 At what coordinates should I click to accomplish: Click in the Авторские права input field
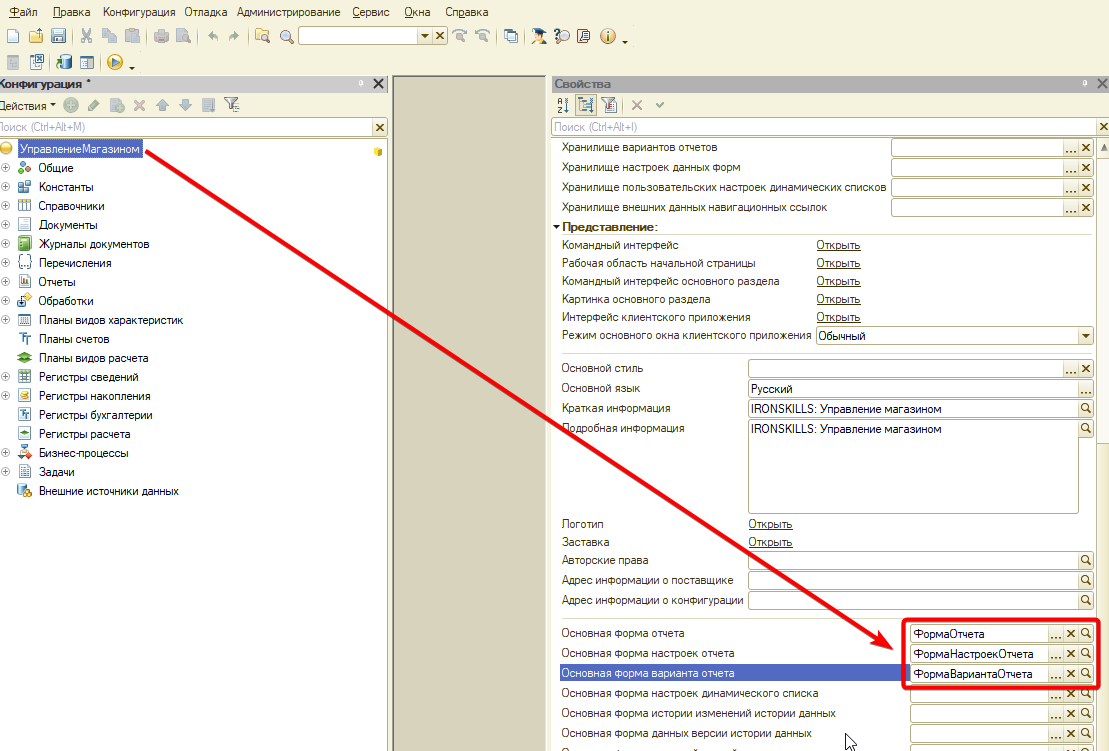coord(912,561)
